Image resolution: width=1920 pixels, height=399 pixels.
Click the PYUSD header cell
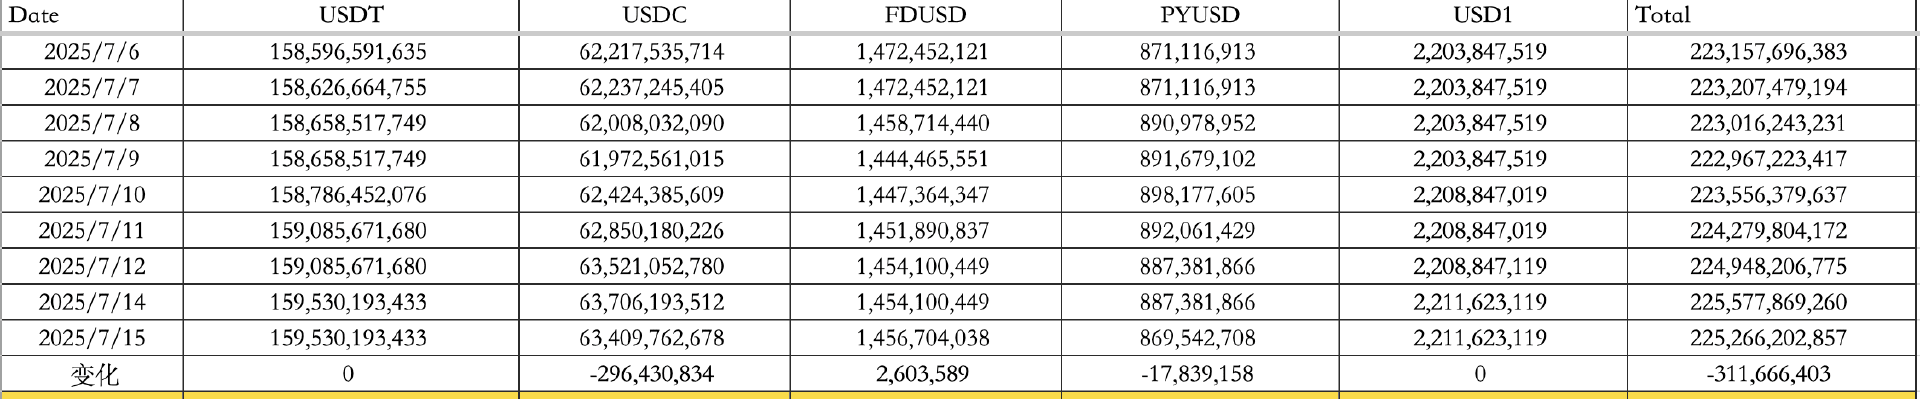[1200, 15]
